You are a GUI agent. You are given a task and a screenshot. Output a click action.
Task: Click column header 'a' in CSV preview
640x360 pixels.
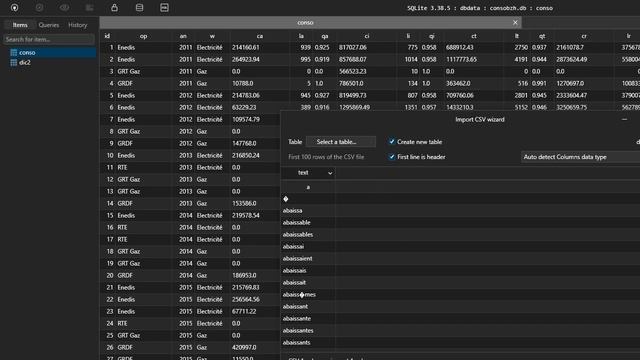click(308, 187)
